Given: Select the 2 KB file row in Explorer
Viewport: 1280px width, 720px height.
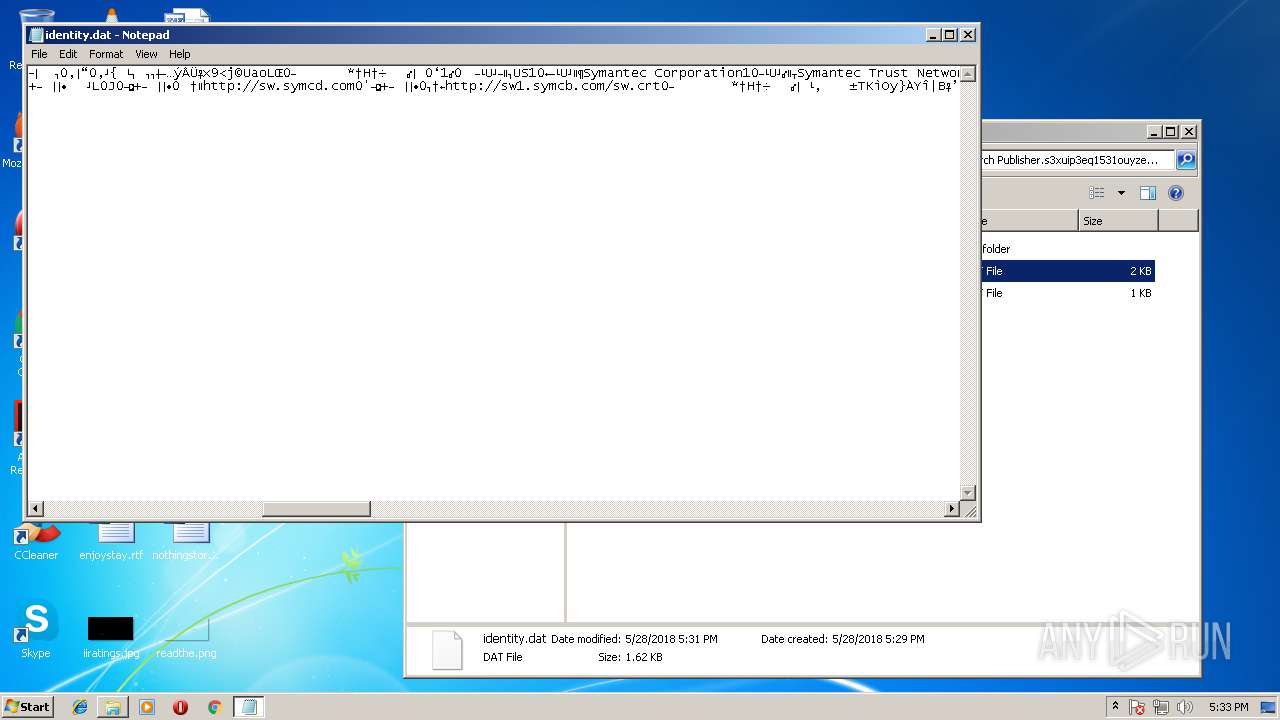Looking at the screenshot, I should pos(1067,271).
